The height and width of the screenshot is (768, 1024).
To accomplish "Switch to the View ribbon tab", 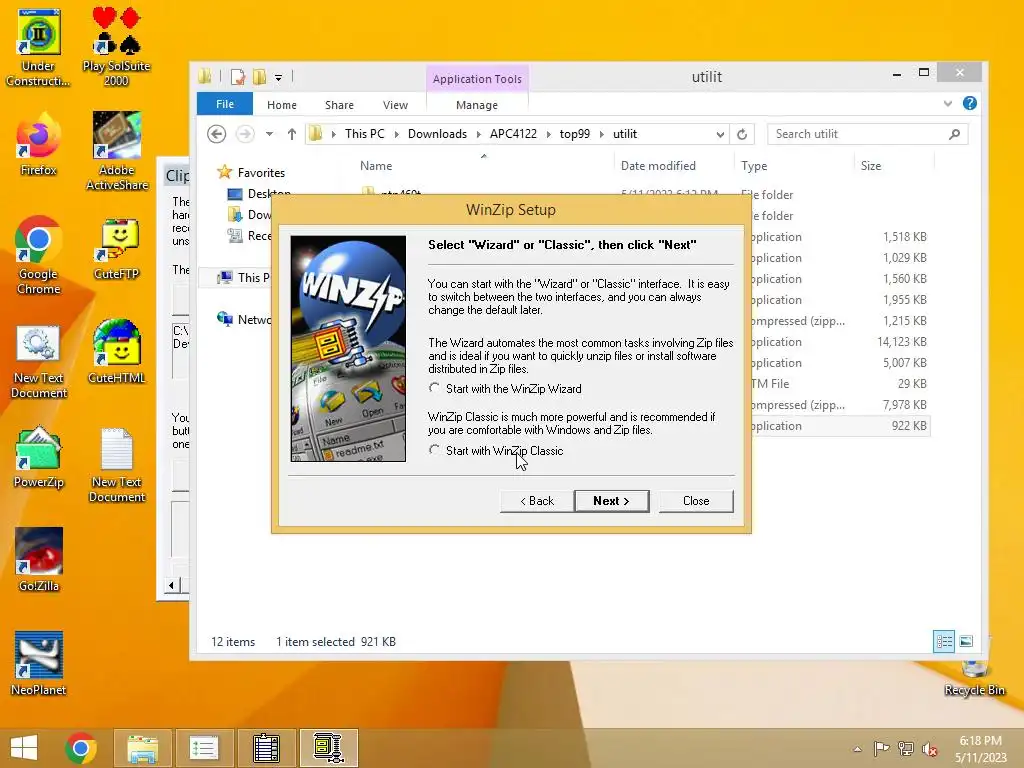I will tap(395, 105).
